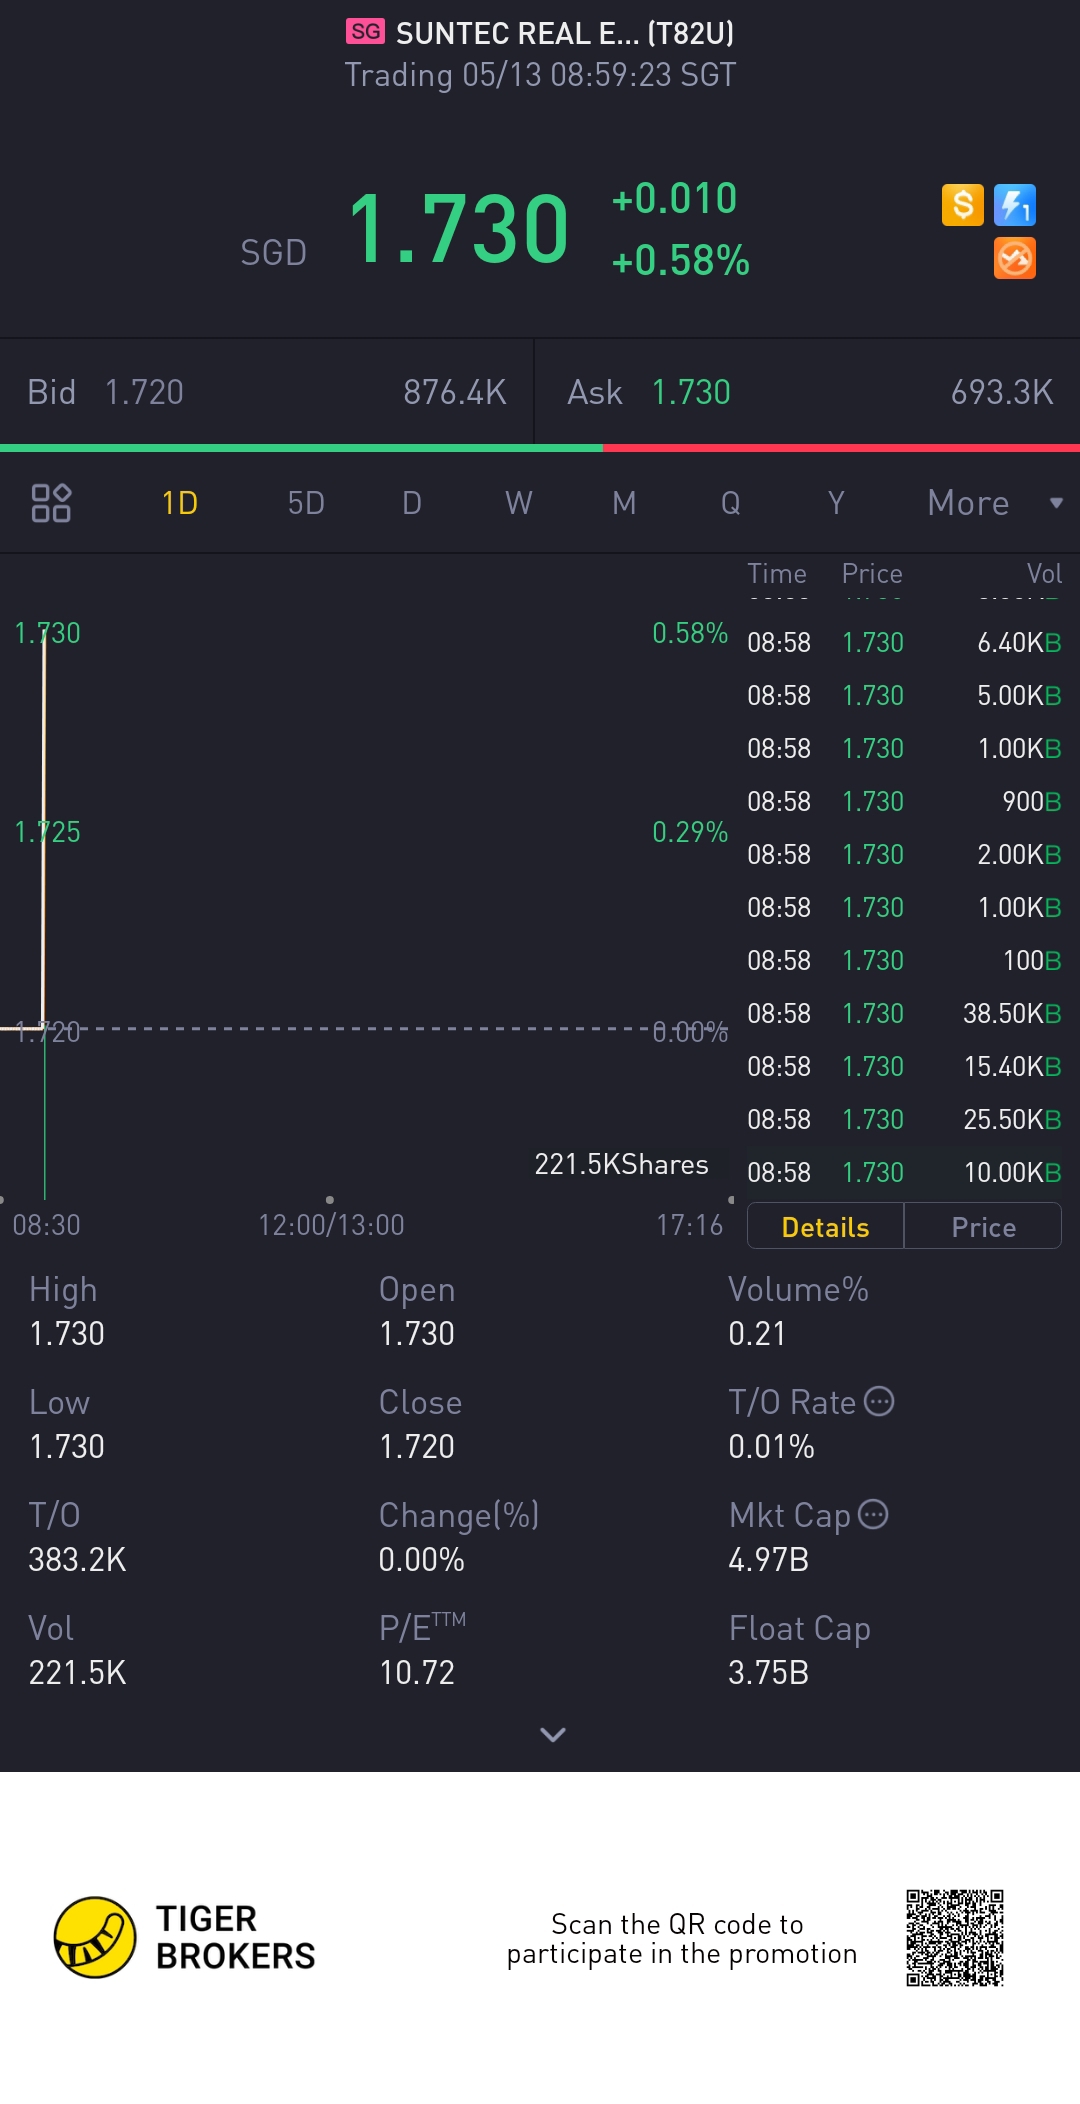Switch trades panel to Price view
This screenshot has height=2104, width=1080.
[983, 1227]
